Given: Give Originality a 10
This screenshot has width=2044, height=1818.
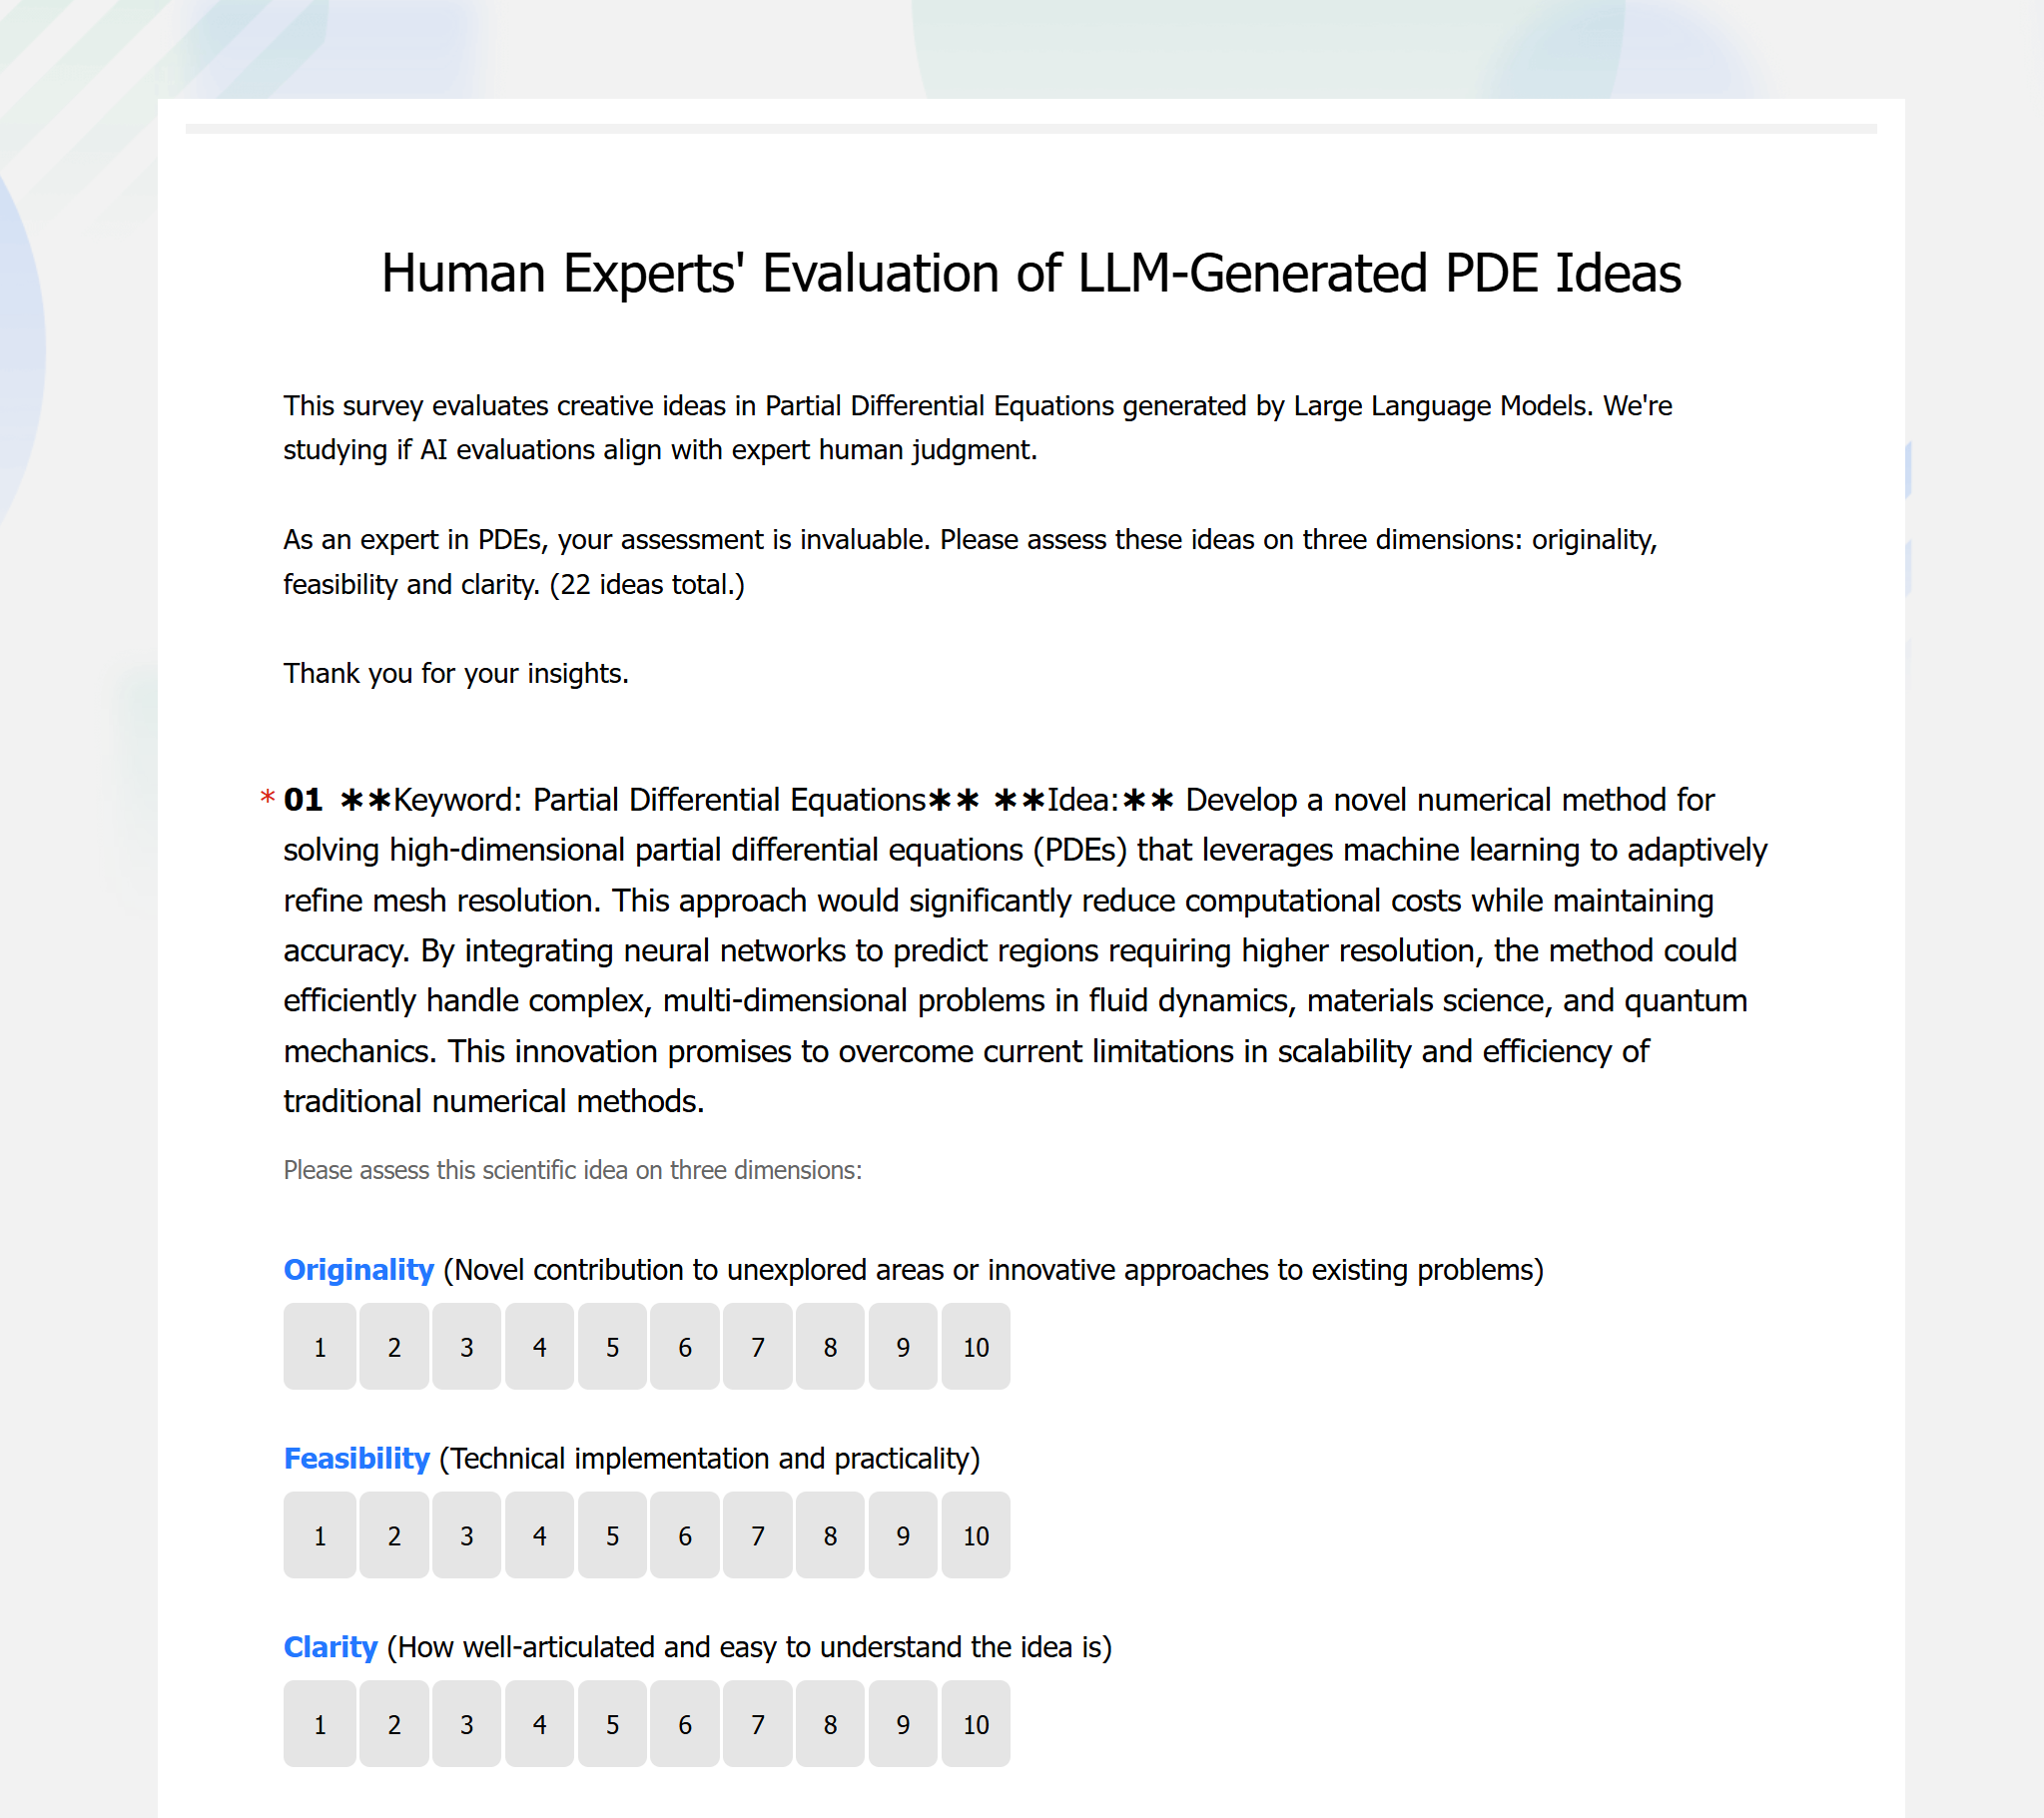Looking at the screenshot, I should pyautogui.click(x=975, y=1346).
